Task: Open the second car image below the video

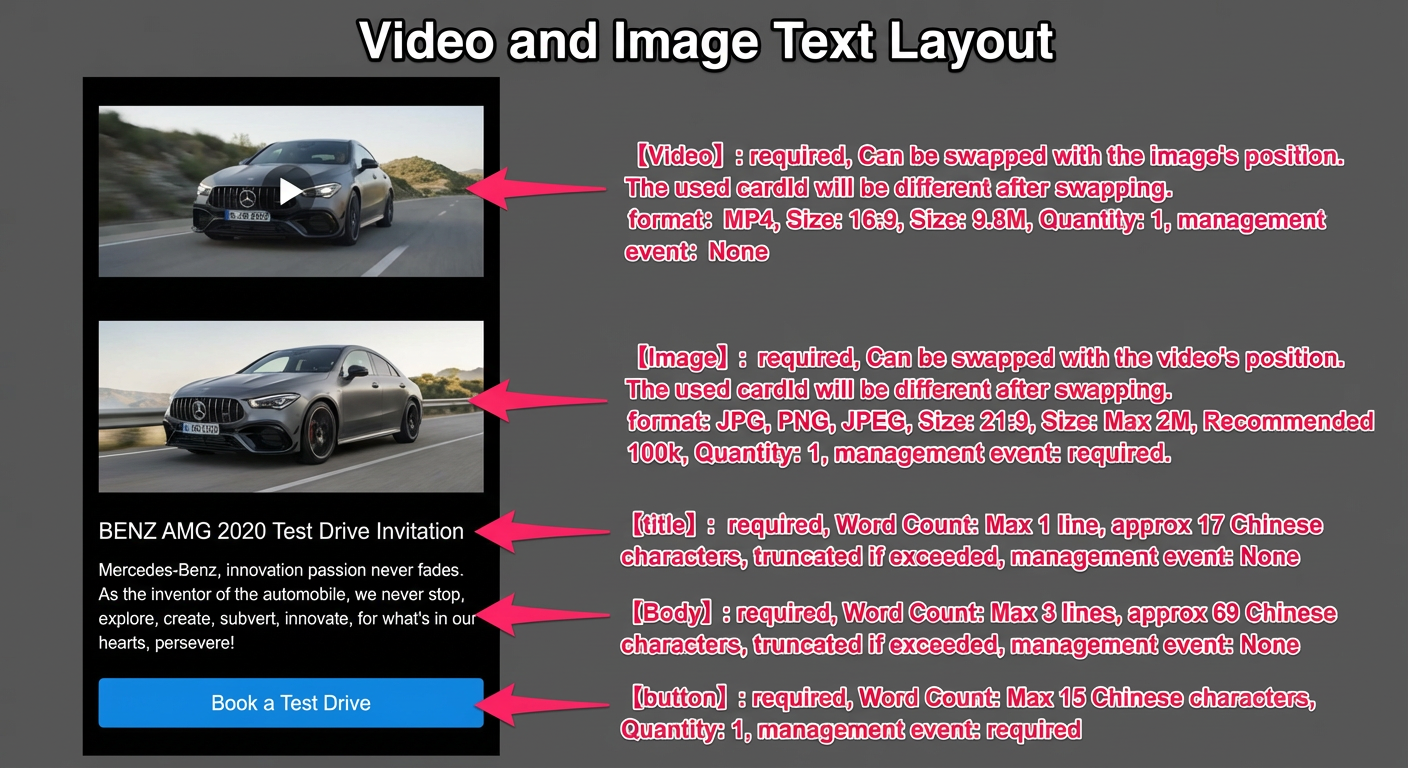Action: [x=290, y=406]
